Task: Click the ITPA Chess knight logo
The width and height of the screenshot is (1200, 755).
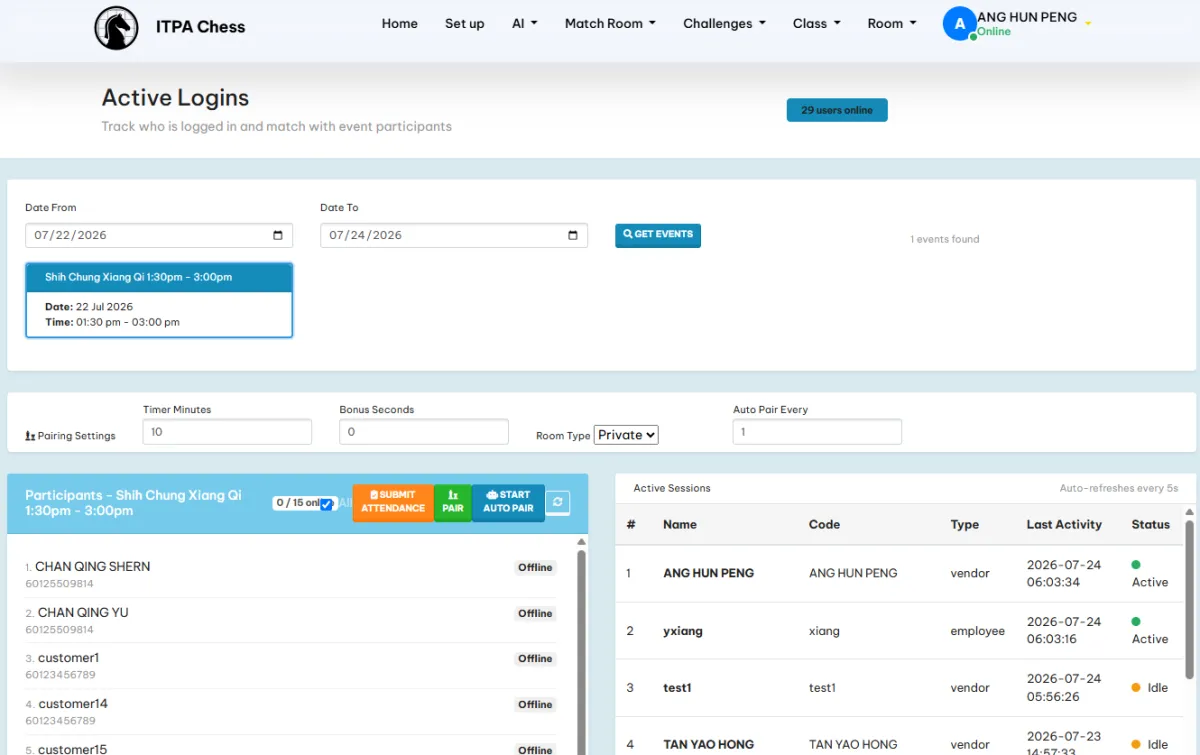Action: [x=116, y=27]
